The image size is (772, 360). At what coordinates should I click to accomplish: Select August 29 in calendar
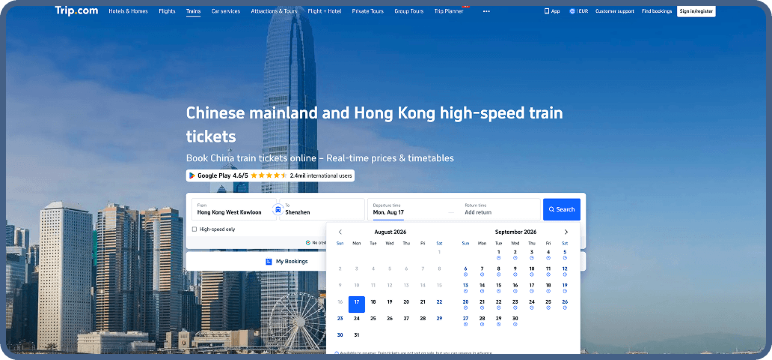[x=439, y=319]
